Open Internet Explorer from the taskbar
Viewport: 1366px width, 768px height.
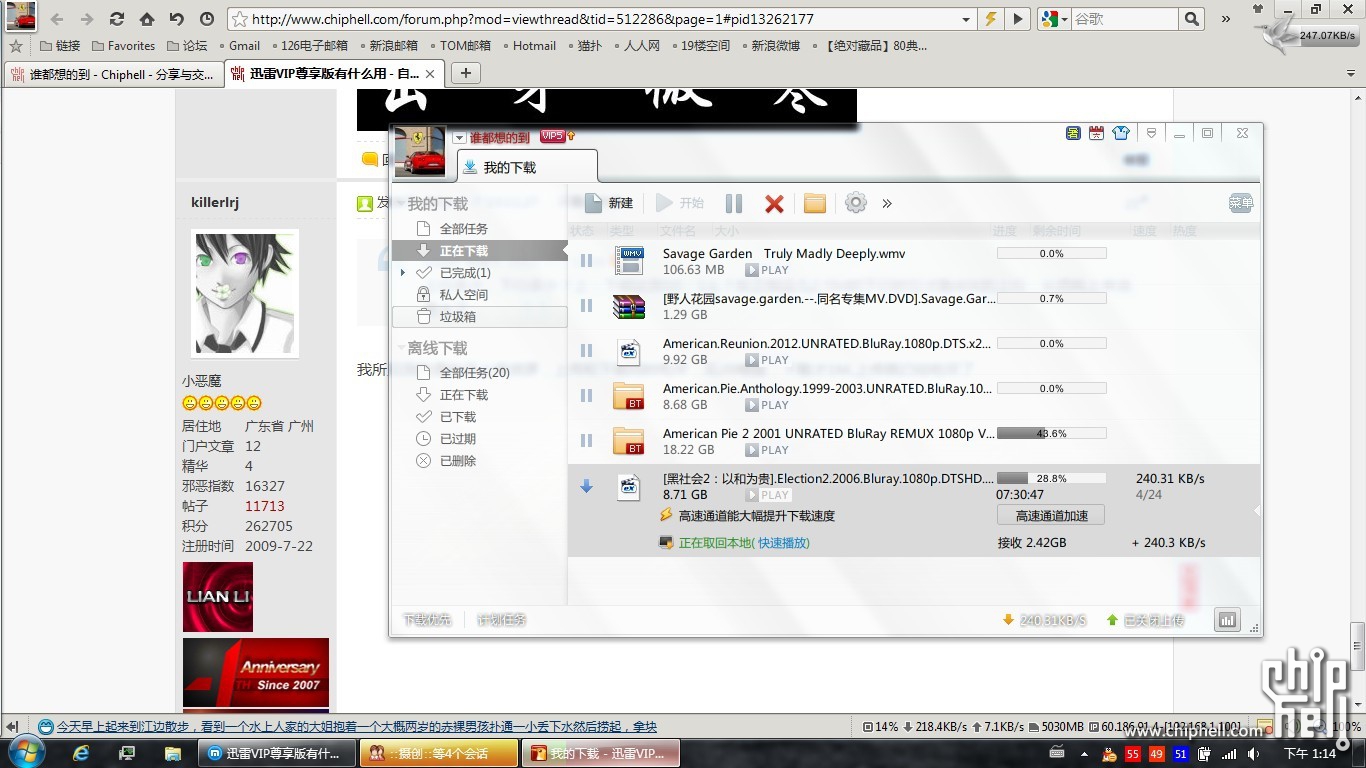coord(82,753)
